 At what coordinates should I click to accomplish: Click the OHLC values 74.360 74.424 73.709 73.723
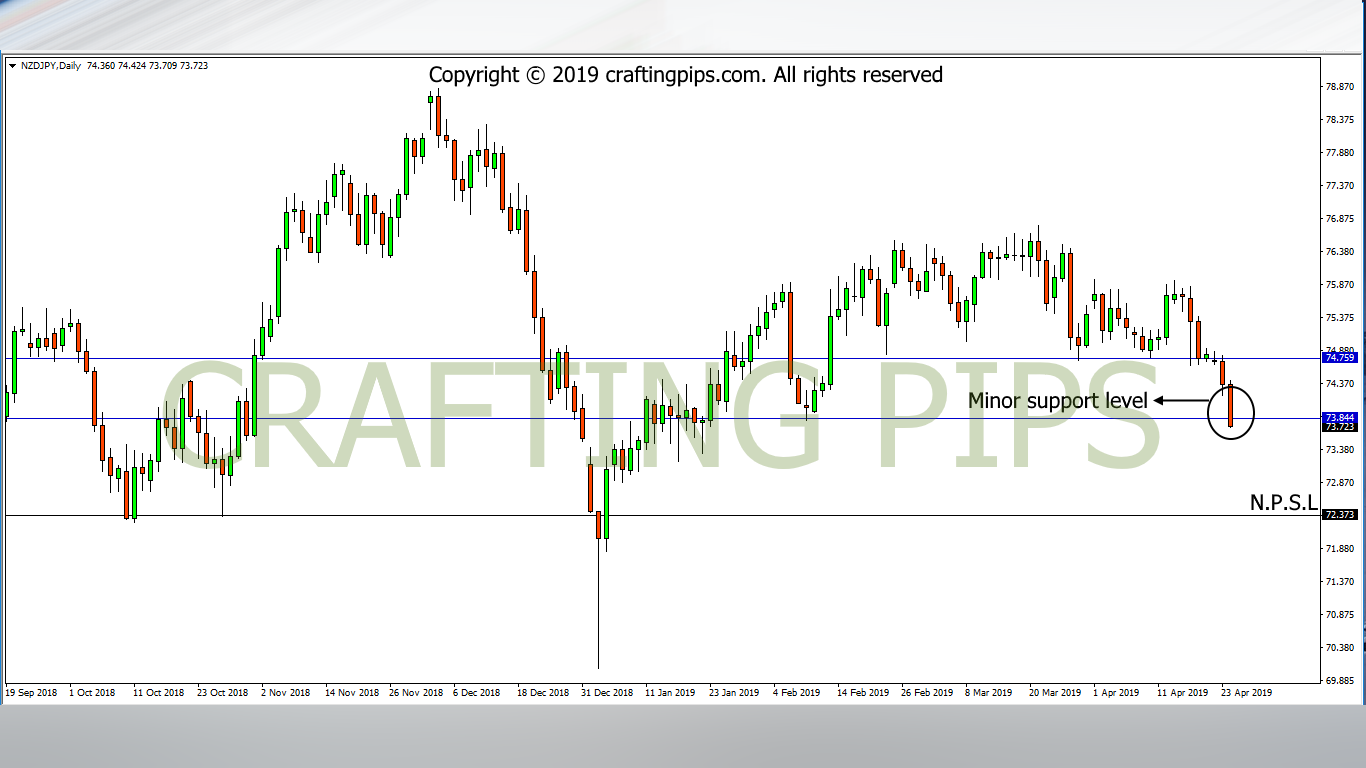[x=147, y=66]
